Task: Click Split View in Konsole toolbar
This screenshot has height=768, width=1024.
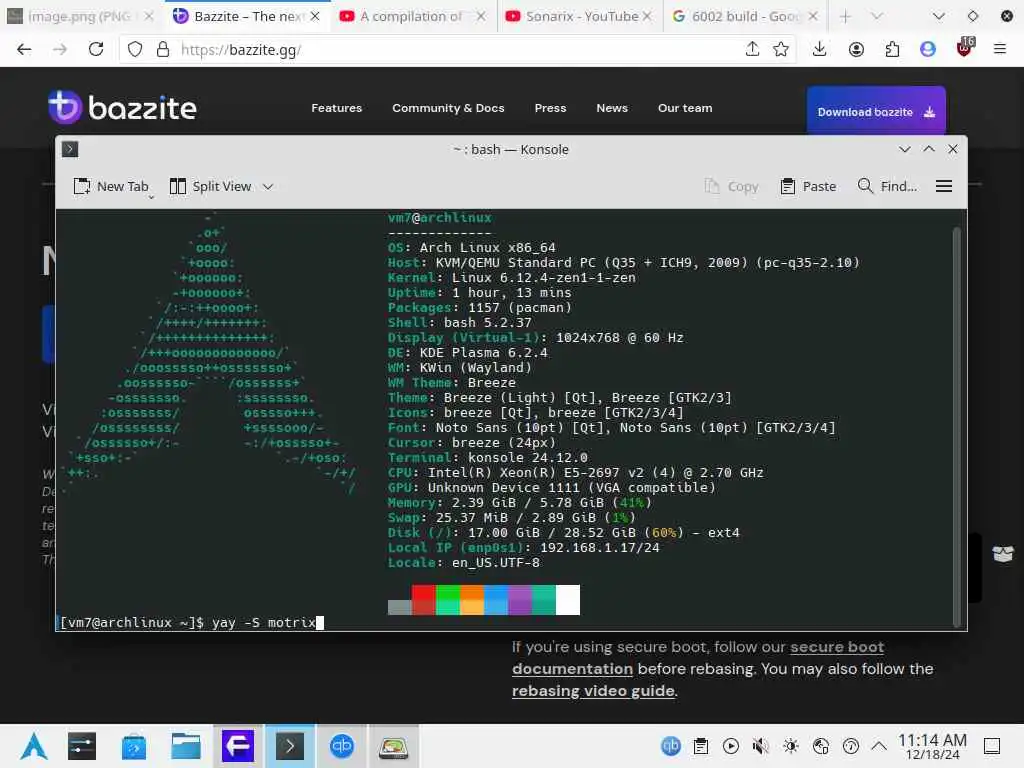Action: coord(210,187)
